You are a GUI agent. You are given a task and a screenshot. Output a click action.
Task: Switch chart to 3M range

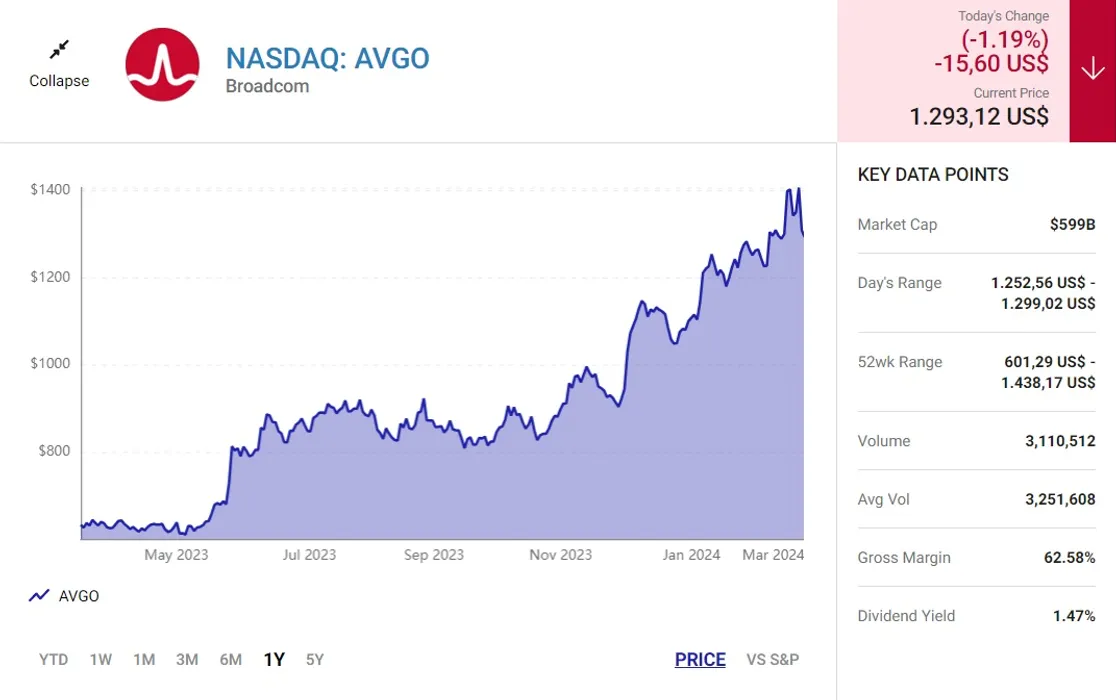pyautogui.click(x=187, y=660)
